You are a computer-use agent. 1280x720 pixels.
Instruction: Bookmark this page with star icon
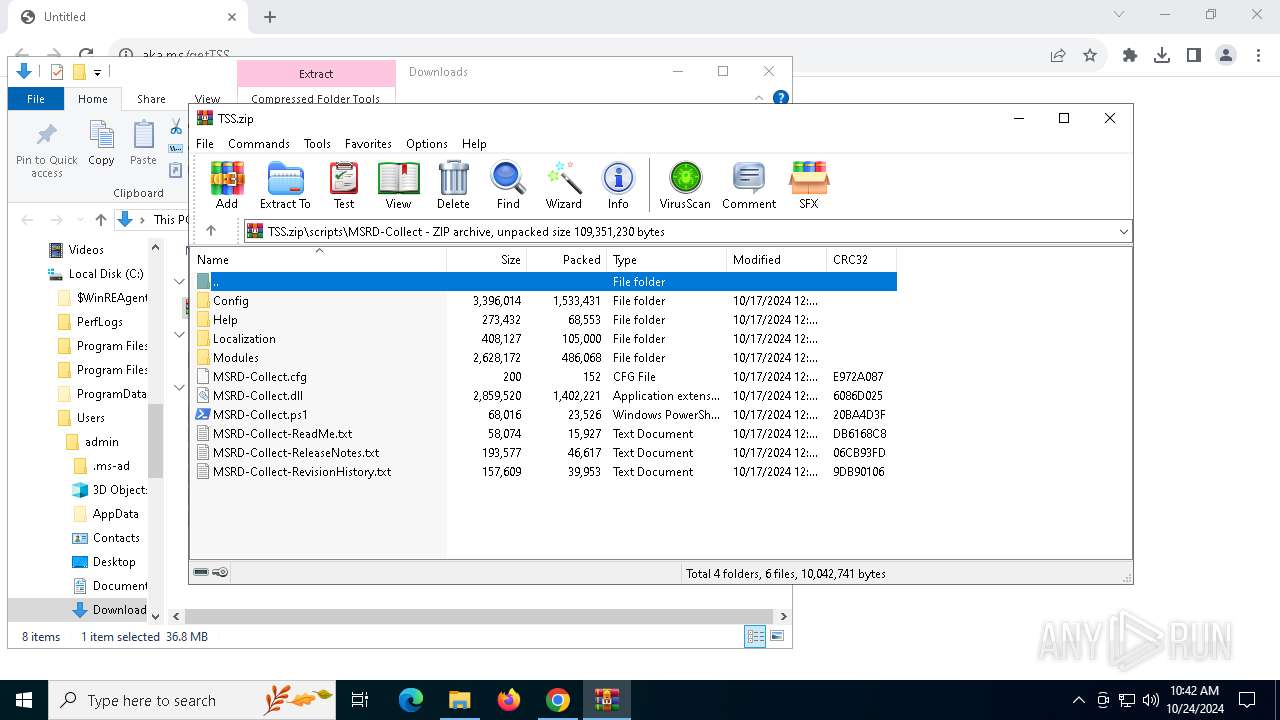pyautogui.click(x=1090, y=56)
